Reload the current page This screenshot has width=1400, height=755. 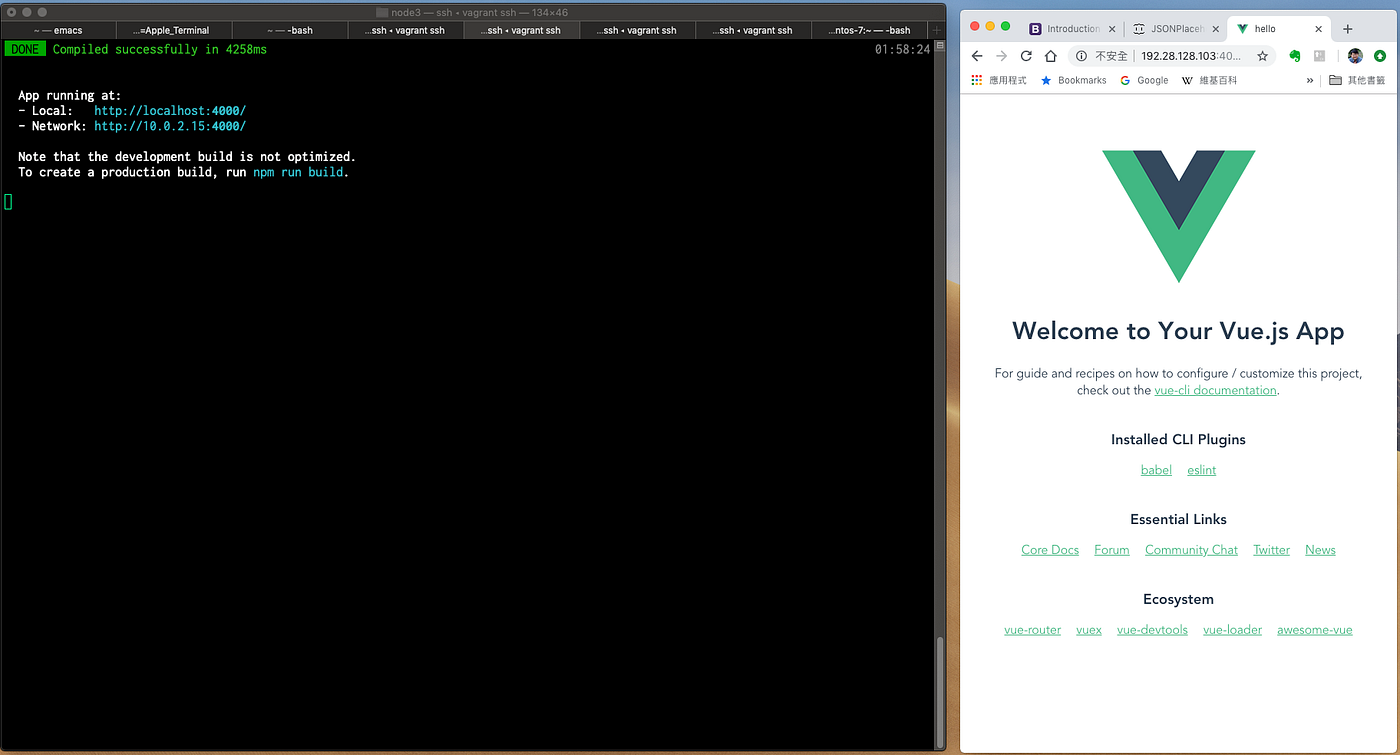coord(1025,56)
